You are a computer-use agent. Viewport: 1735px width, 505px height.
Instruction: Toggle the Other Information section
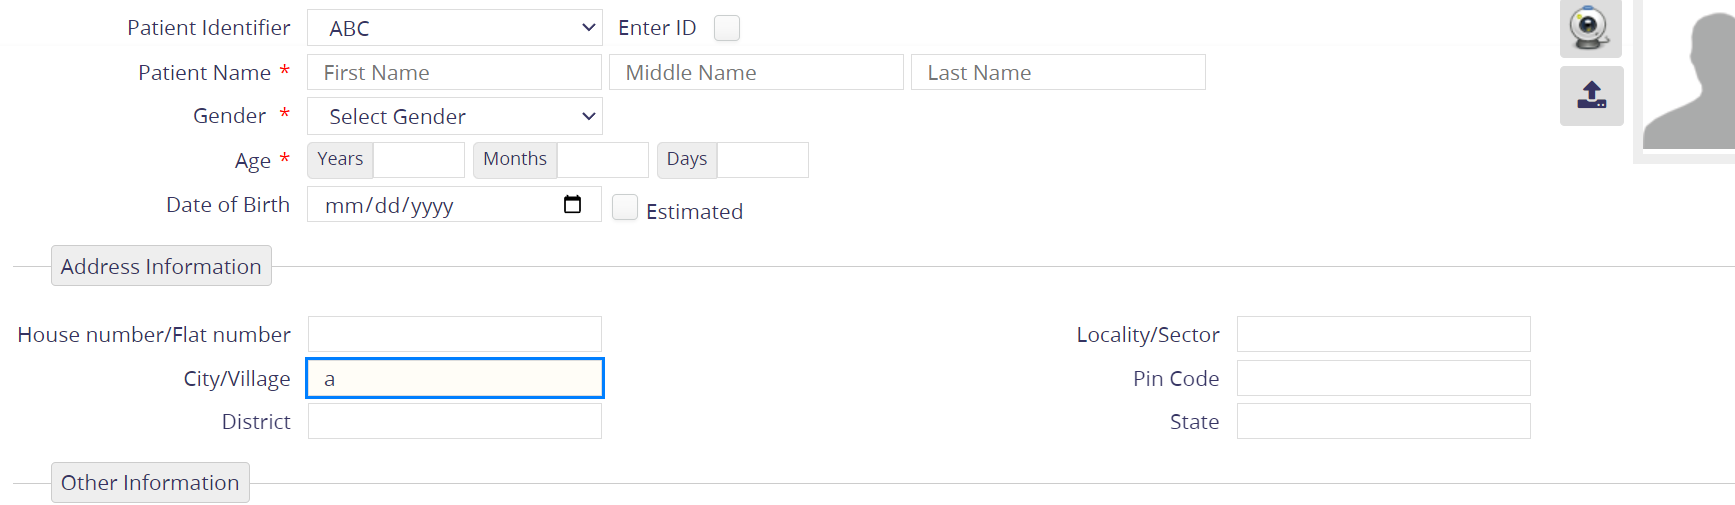150,482
